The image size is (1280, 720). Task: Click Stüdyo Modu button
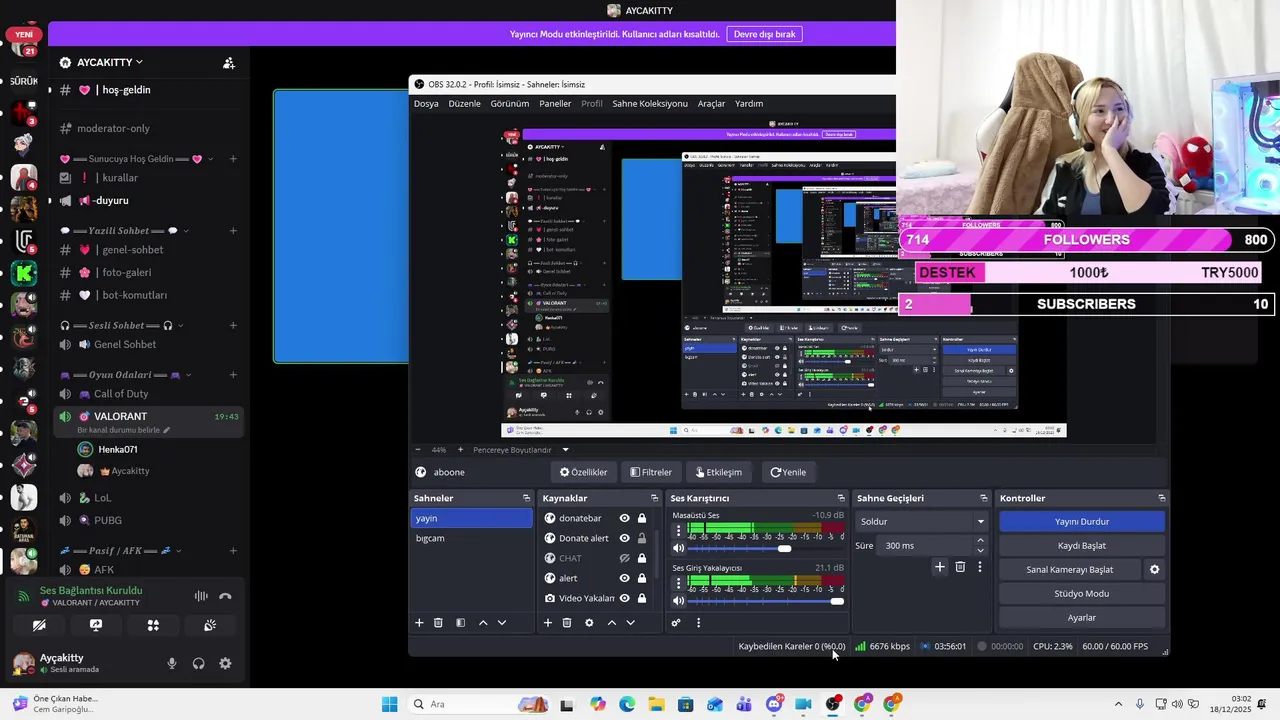[x=1082, y=593]
